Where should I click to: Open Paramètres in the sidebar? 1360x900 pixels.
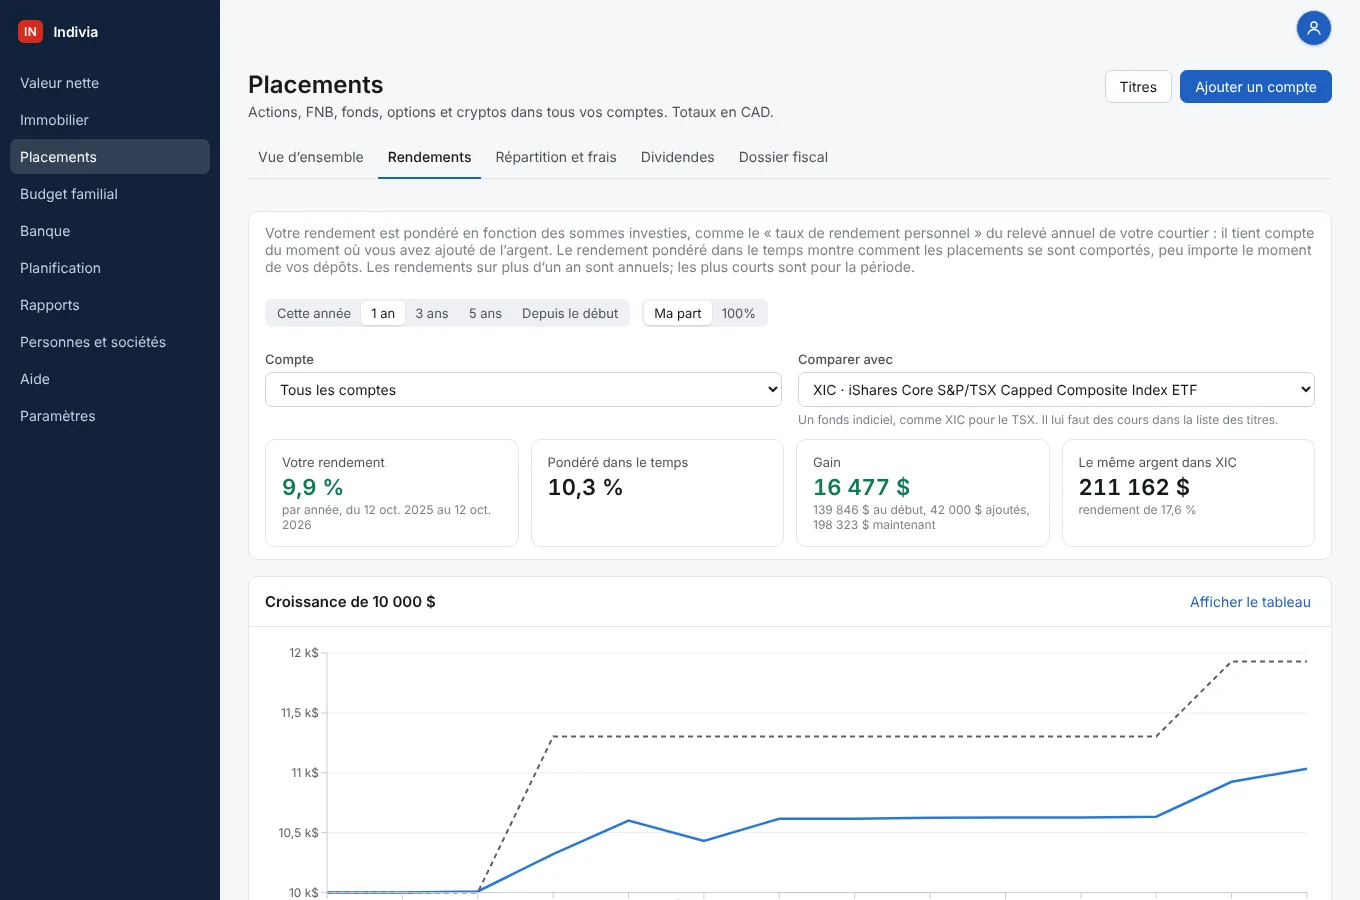pos(110,416)
